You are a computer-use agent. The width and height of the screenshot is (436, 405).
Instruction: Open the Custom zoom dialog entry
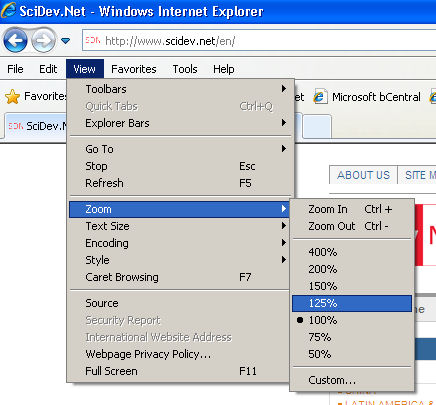(352, 380)
